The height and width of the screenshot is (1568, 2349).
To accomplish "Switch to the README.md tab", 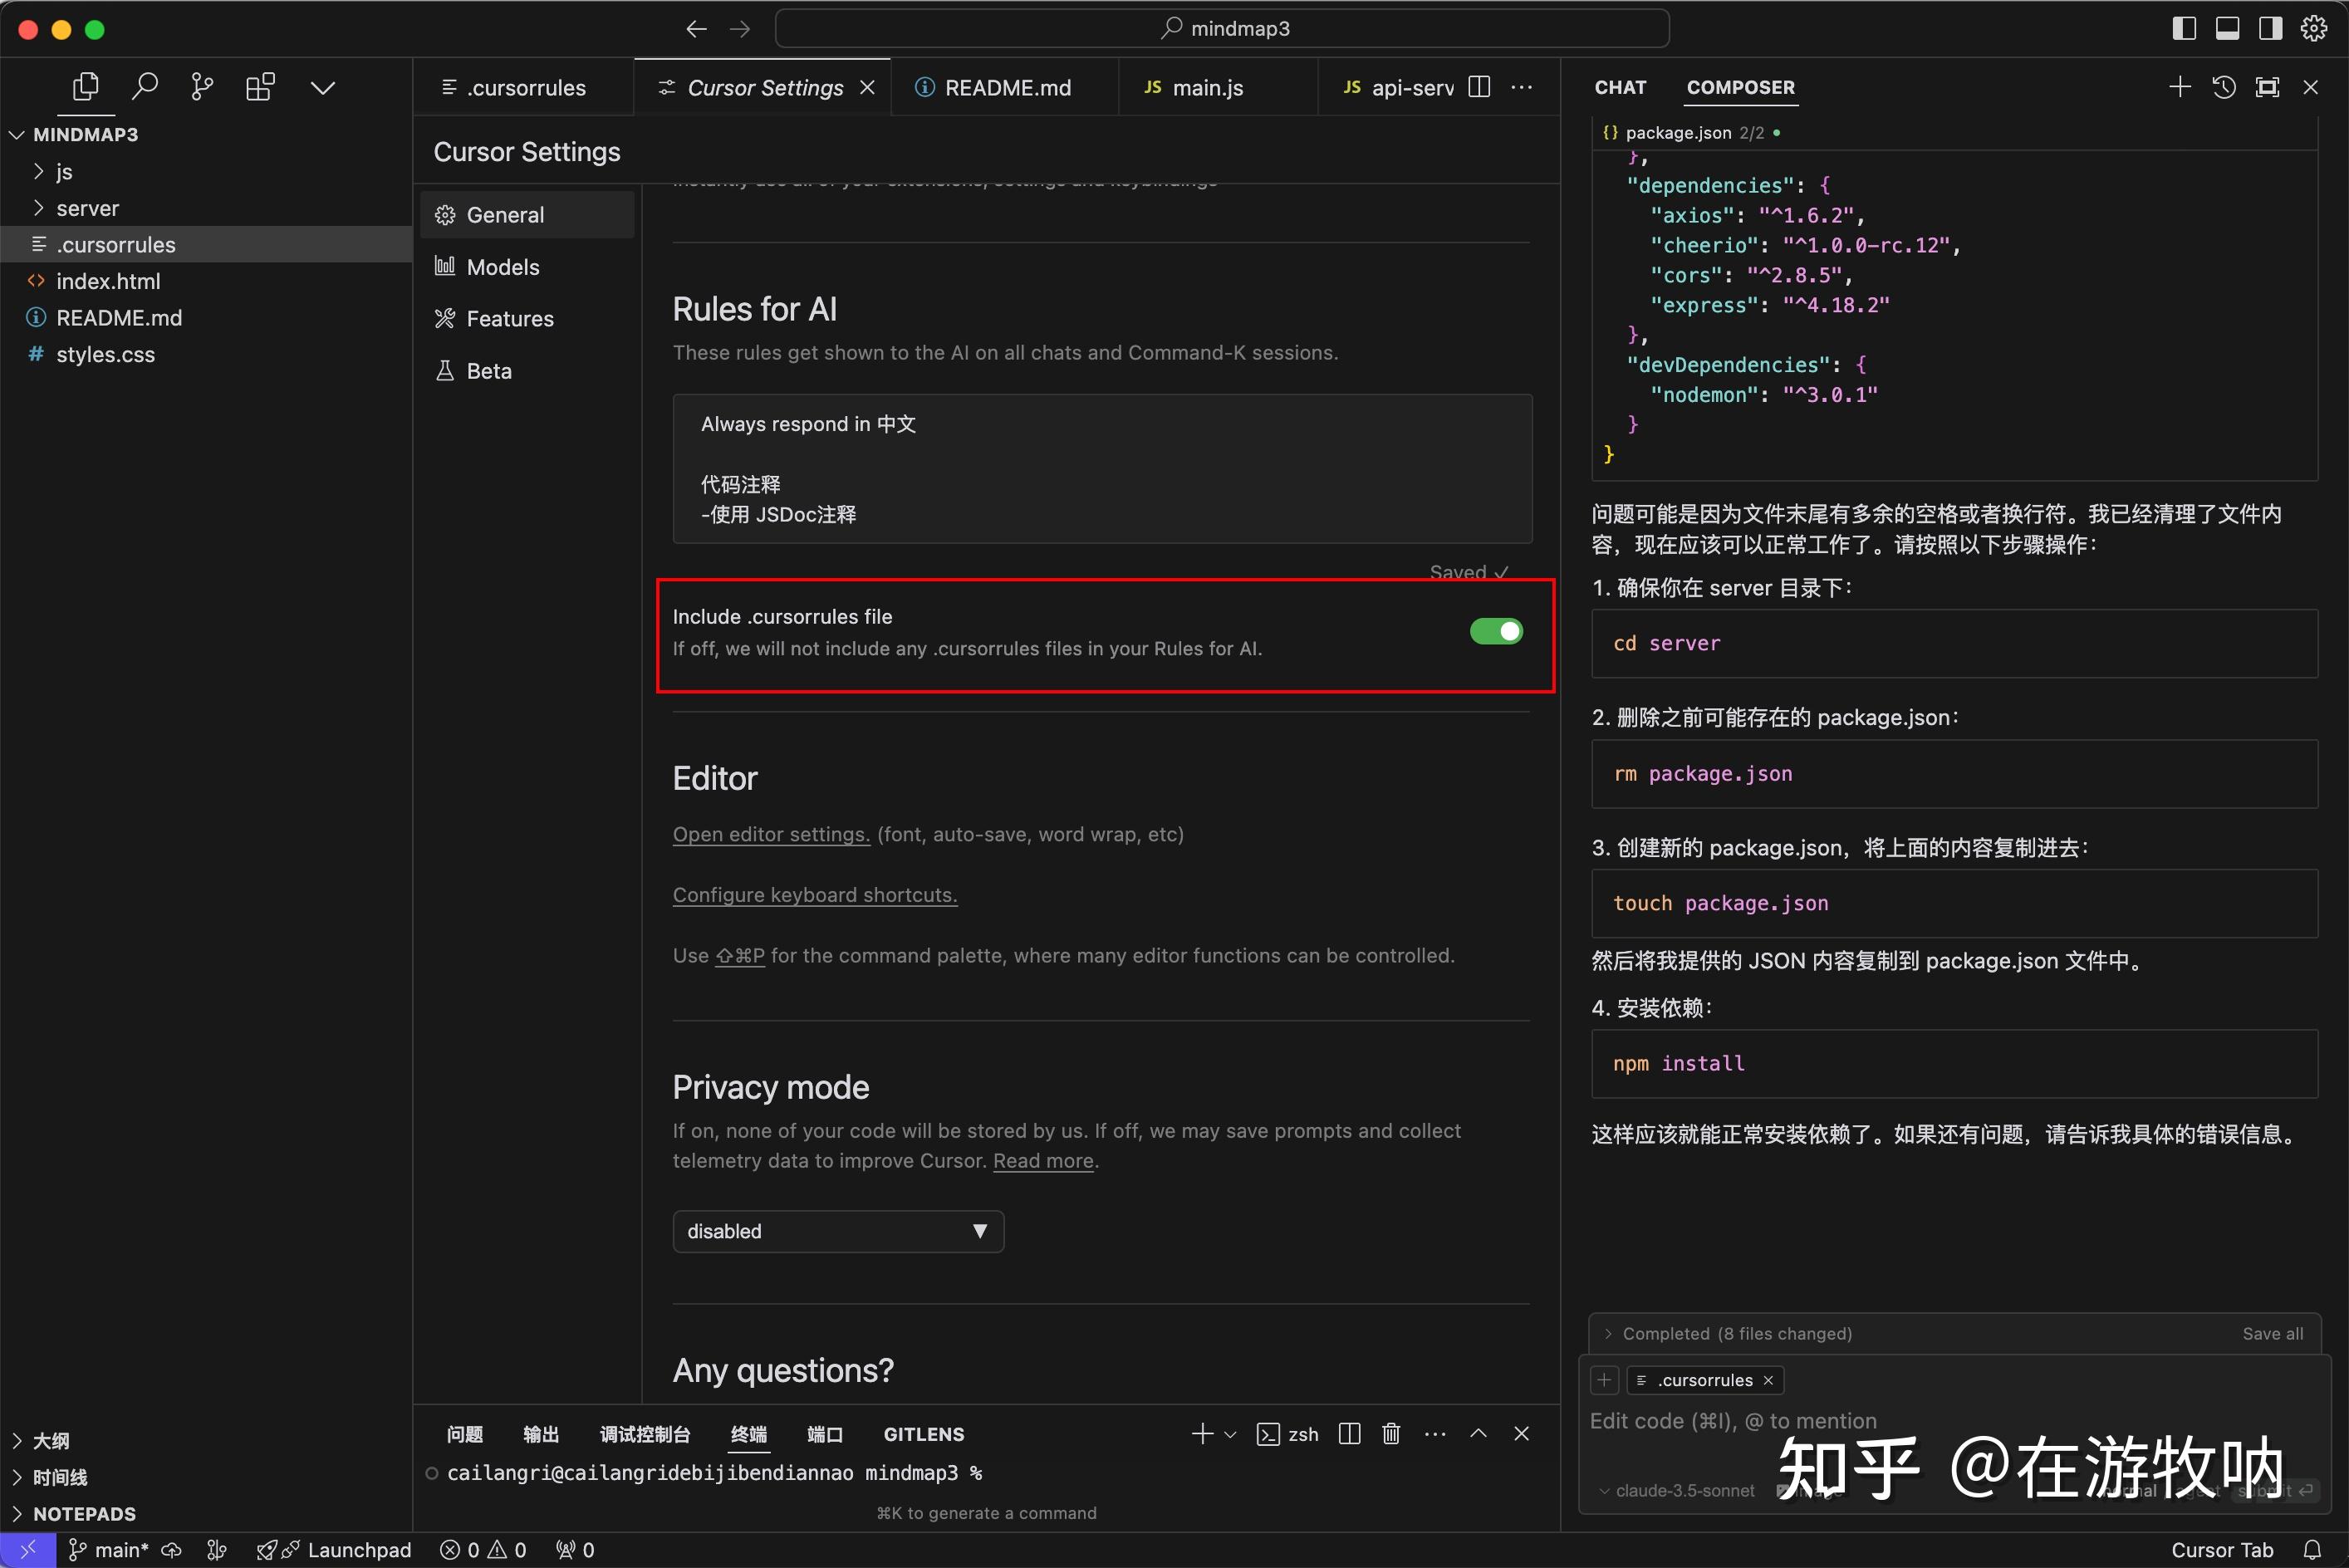I will pos(1005,87).
